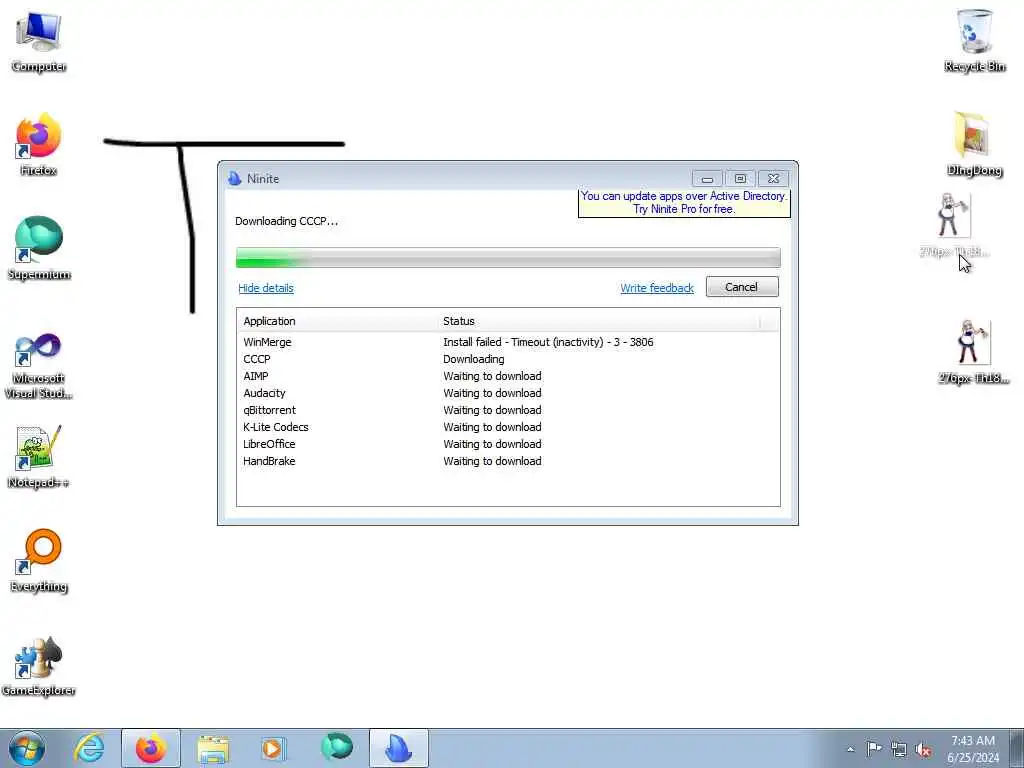Click Hide details link in Ninite
This screenshot has width=1024, height=768.
coord(266,288)
